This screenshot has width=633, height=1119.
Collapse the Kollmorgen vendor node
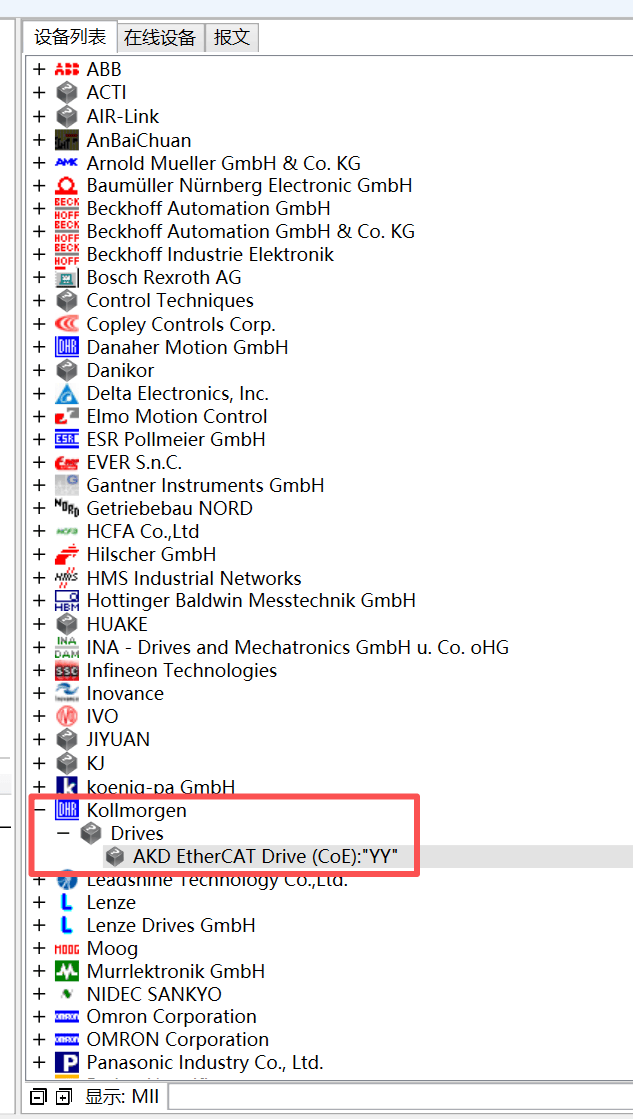[39, 810]
